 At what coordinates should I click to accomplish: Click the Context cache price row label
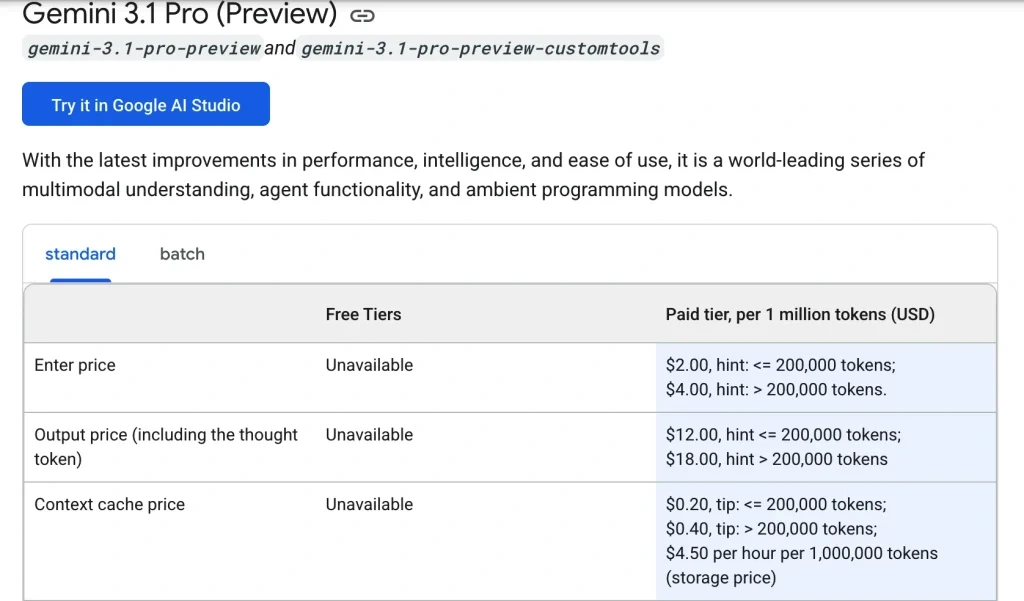(109, 504)
